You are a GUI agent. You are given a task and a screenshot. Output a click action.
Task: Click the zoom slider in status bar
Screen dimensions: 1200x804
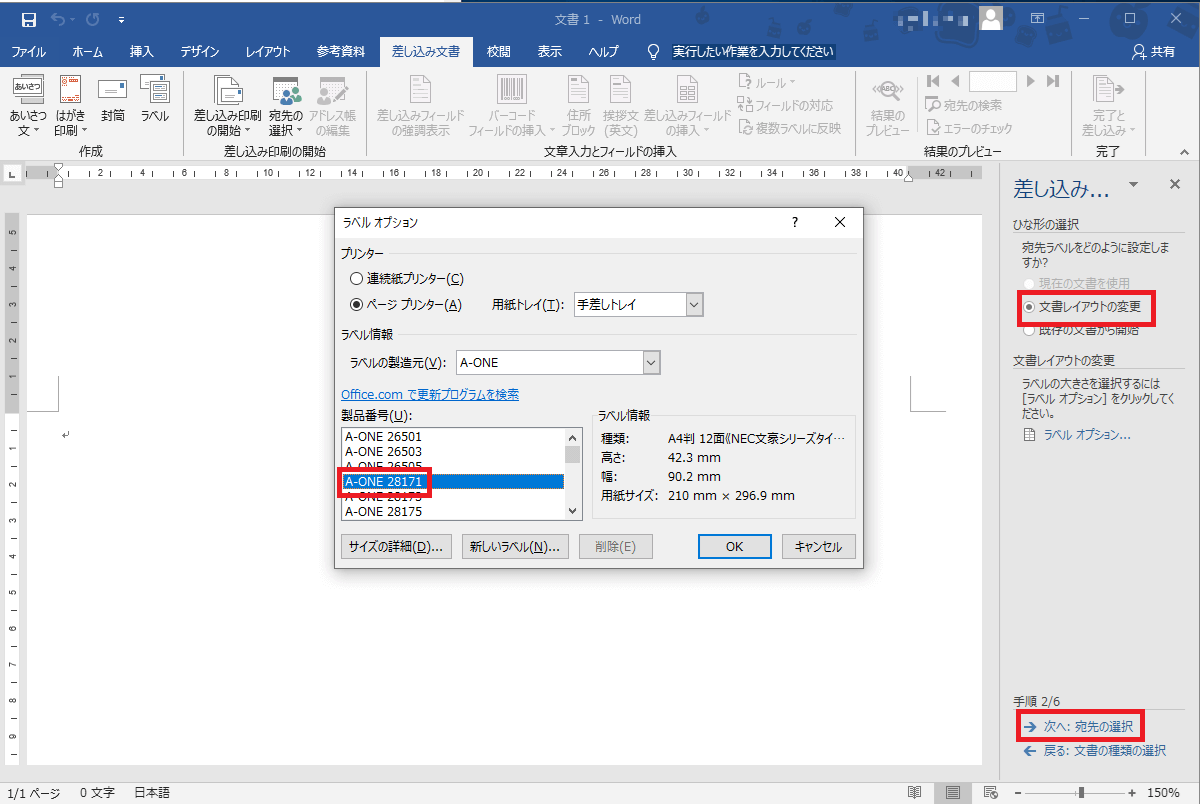click(x=1081, y=792)
